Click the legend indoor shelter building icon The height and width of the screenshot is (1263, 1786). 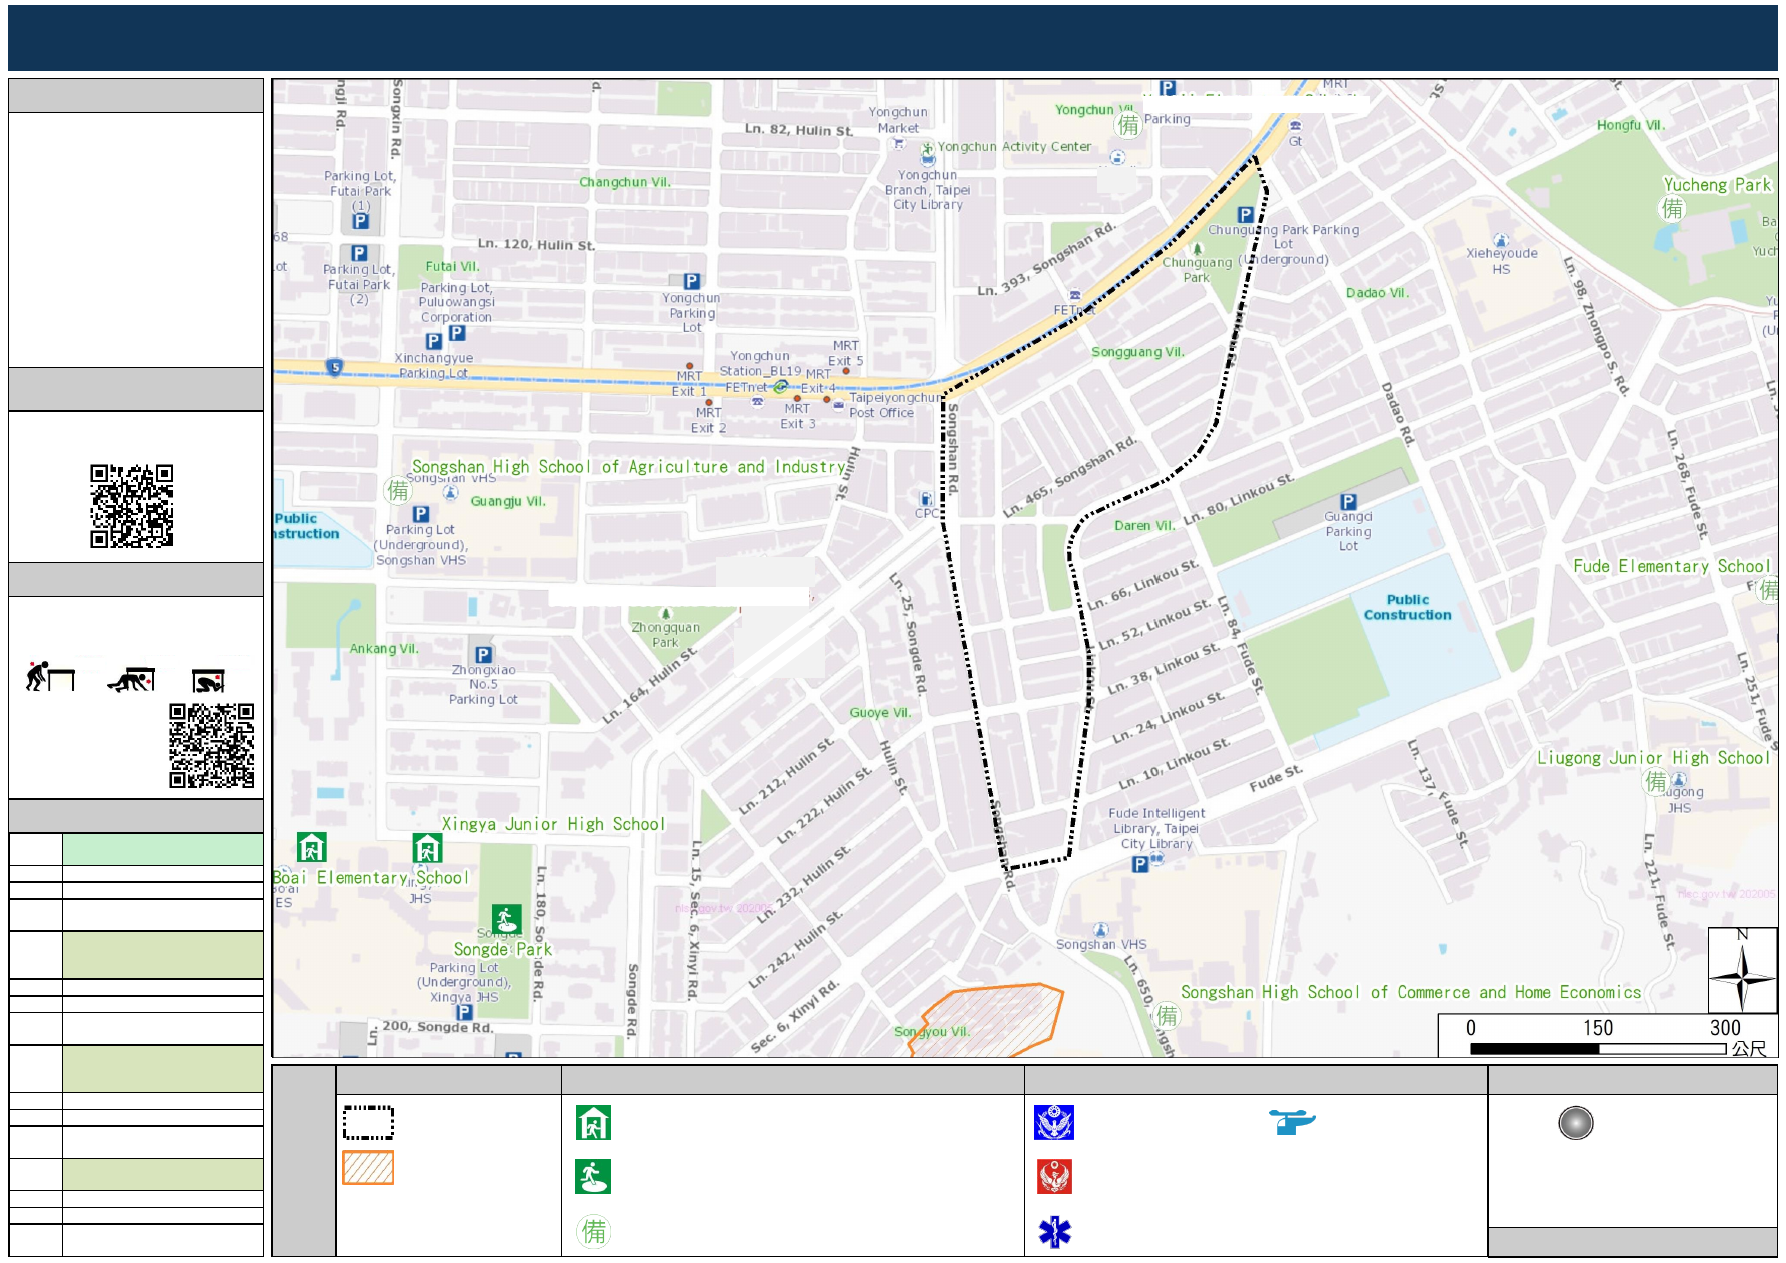click(593, 1123)
